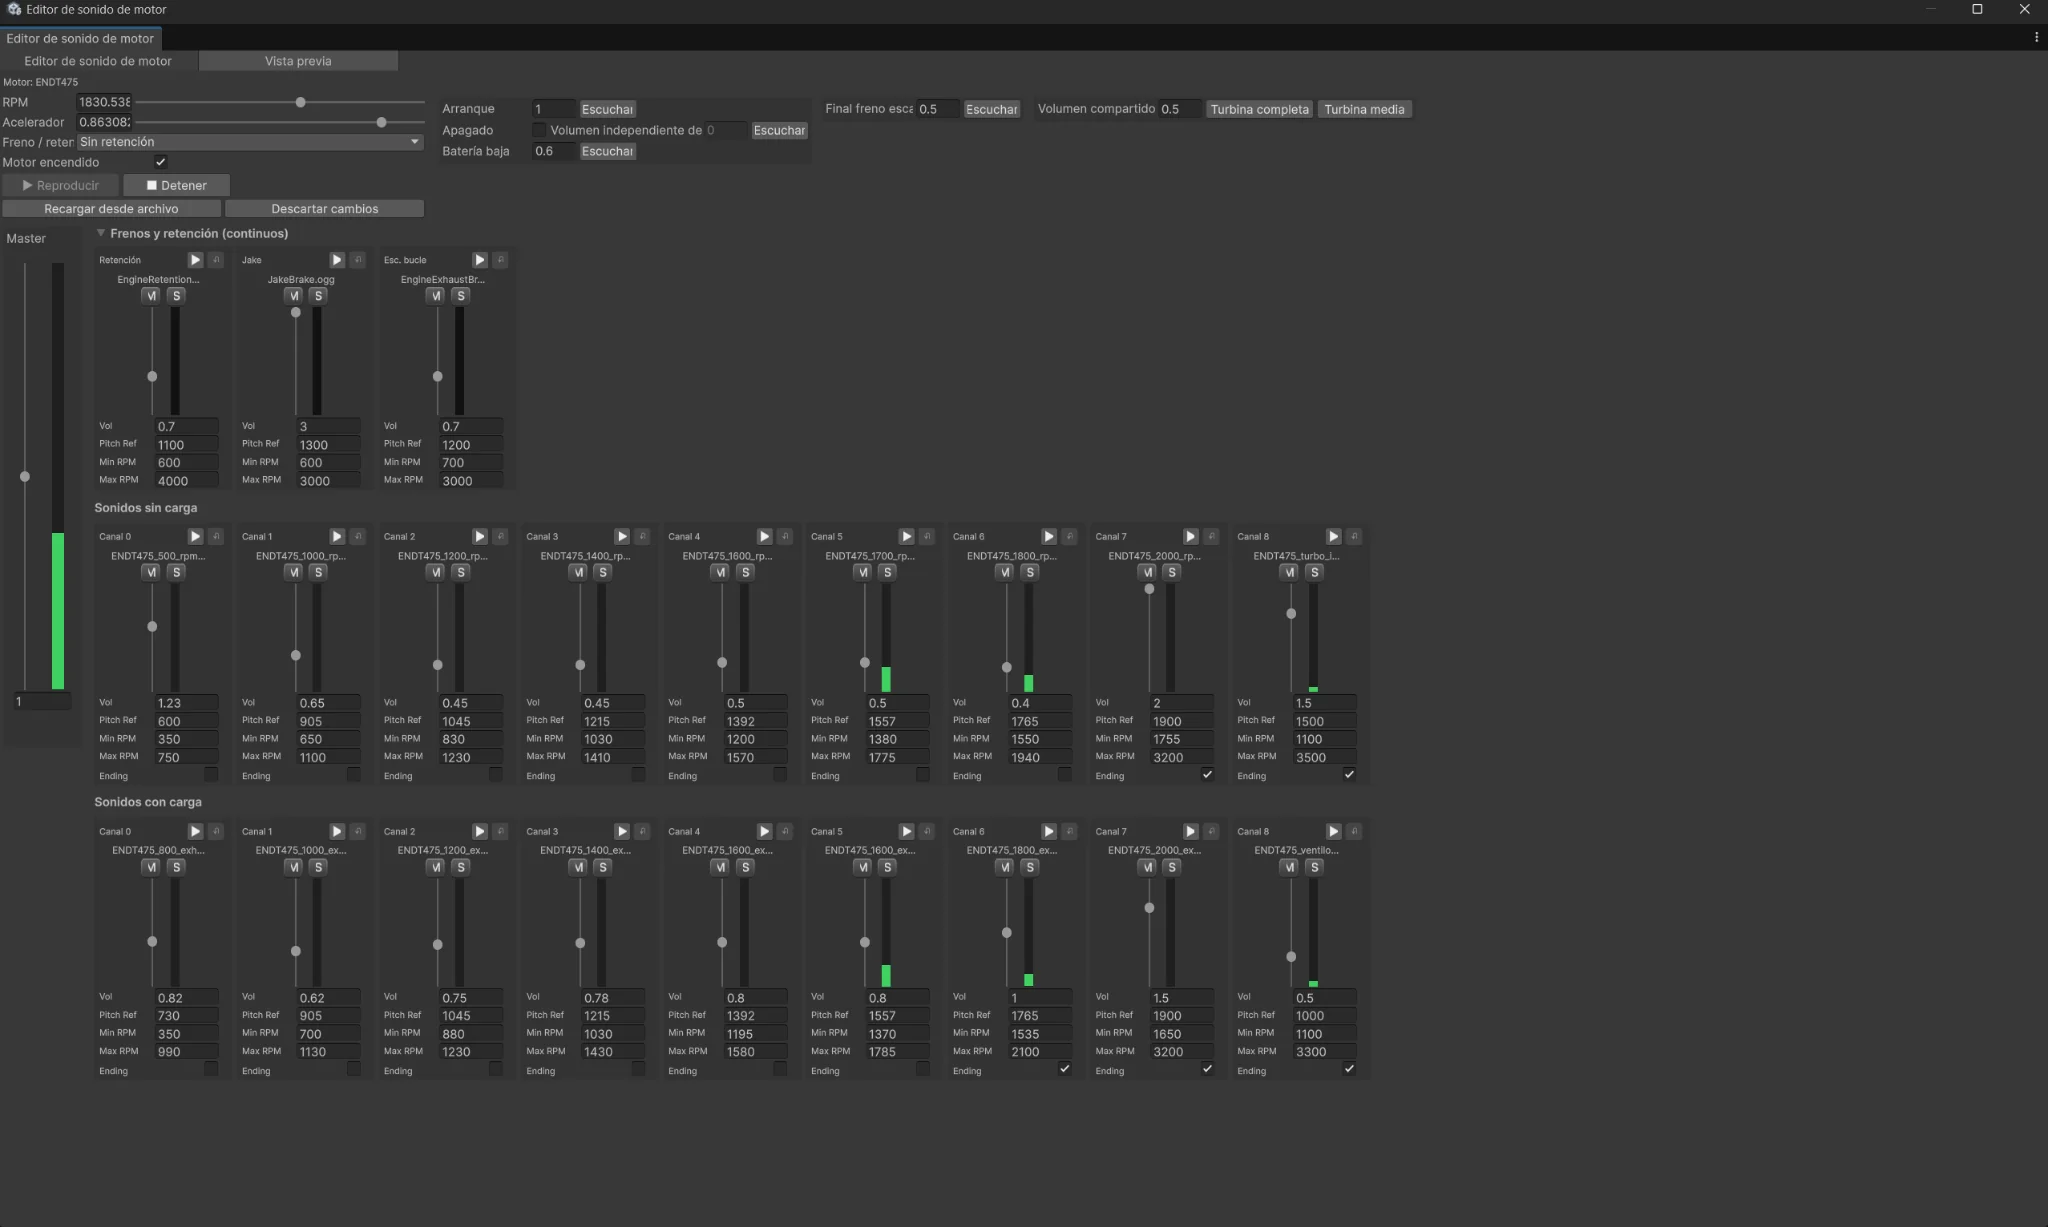This screenshot has width=2048, height=1227.
Task: Revert the Jake channel settings icon
Action: pos(358,260)
